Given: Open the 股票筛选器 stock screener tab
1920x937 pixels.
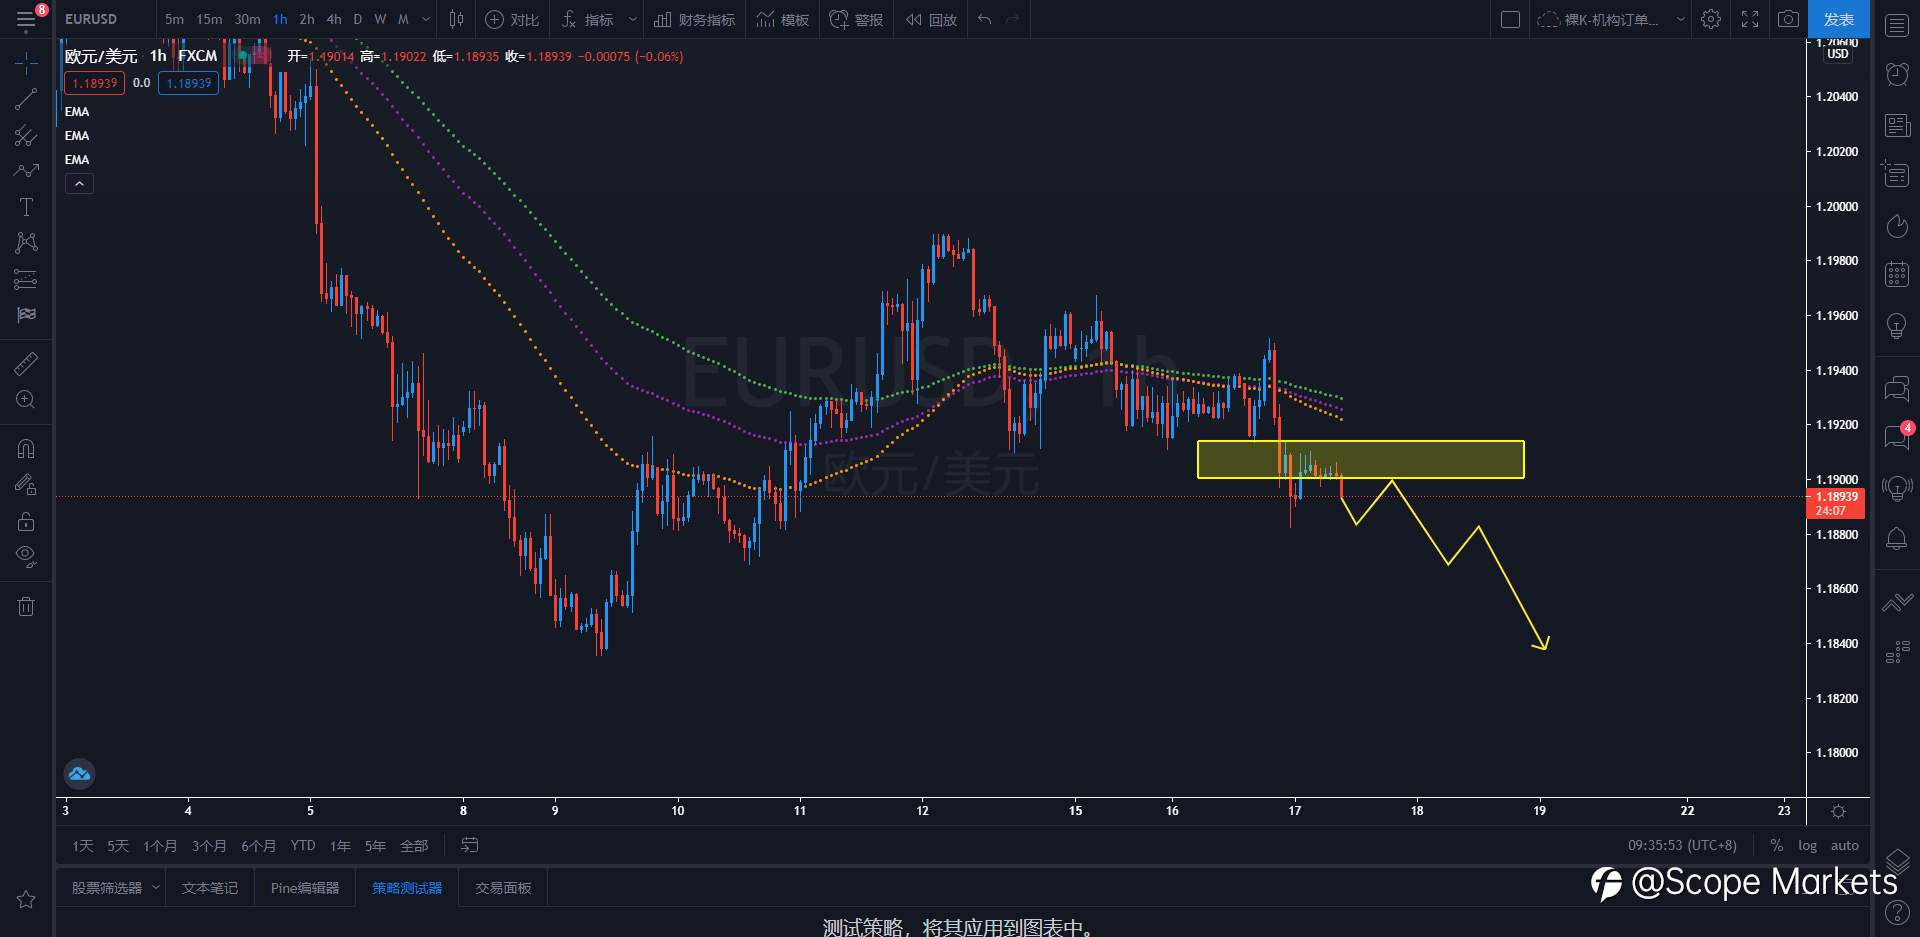Looking at the screenshot, I should point(107,888).
